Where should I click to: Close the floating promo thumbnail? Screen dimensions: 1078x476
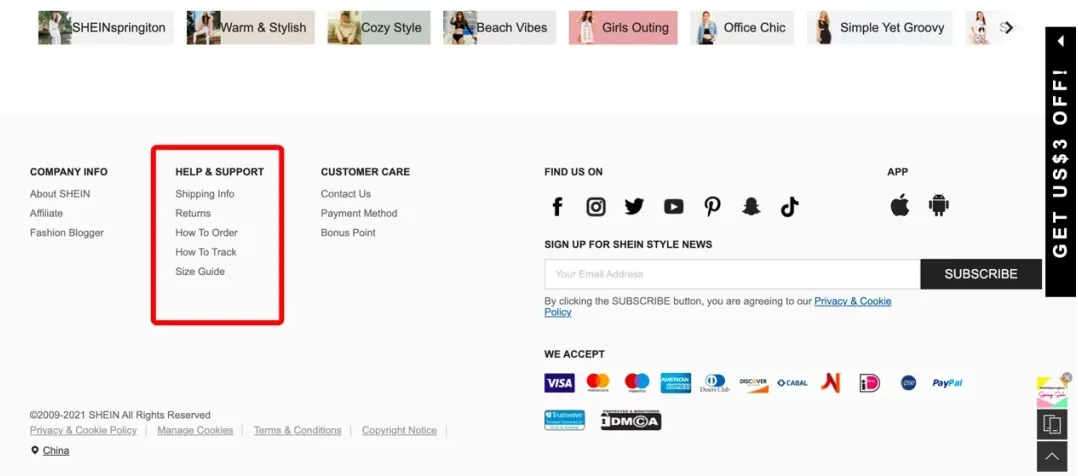(1067, 377)
